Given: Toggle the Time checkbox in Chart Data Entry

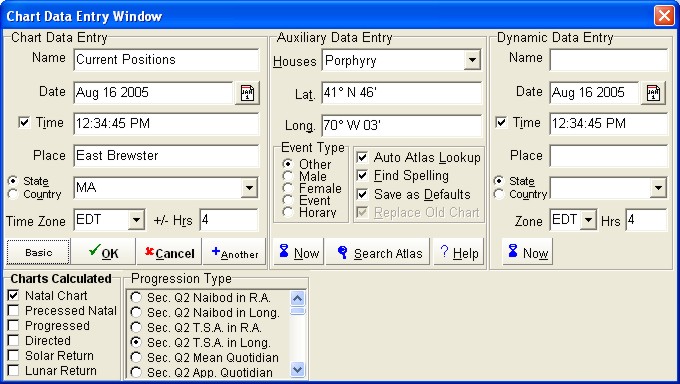Looking at the screenshot, I should coord(24,122).
